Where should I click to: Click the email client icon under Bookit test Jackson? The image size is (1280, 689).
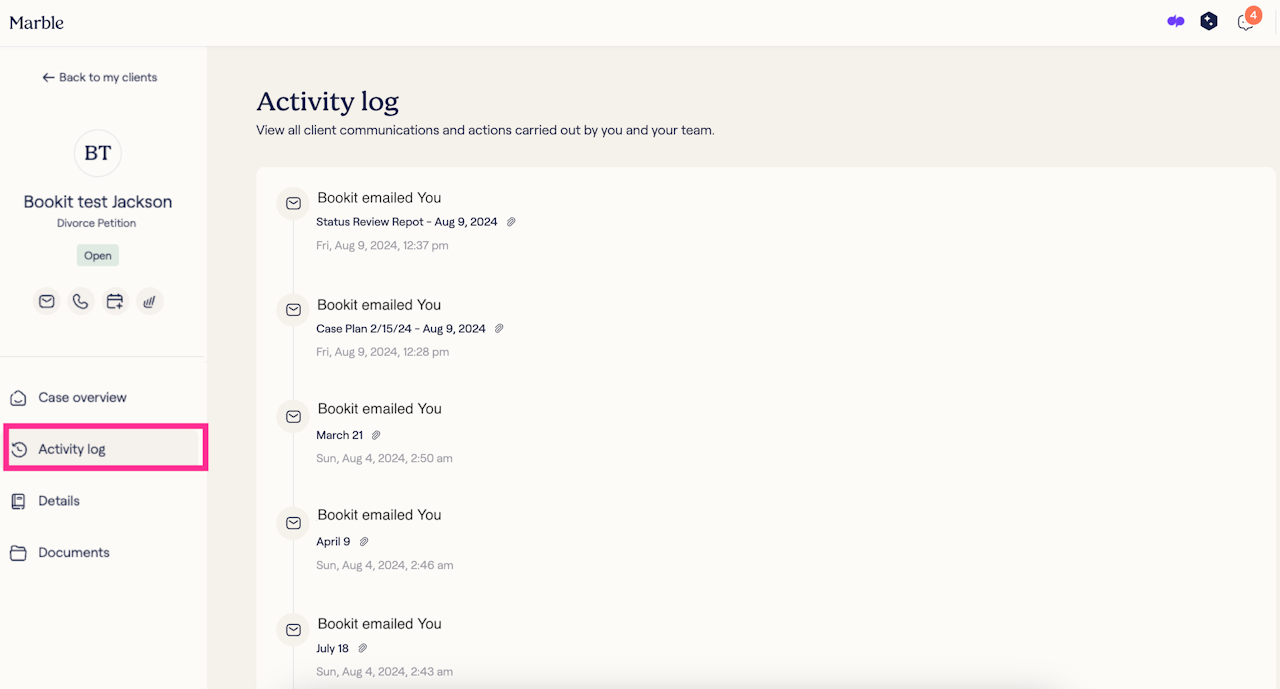click(x=47, y=301)
